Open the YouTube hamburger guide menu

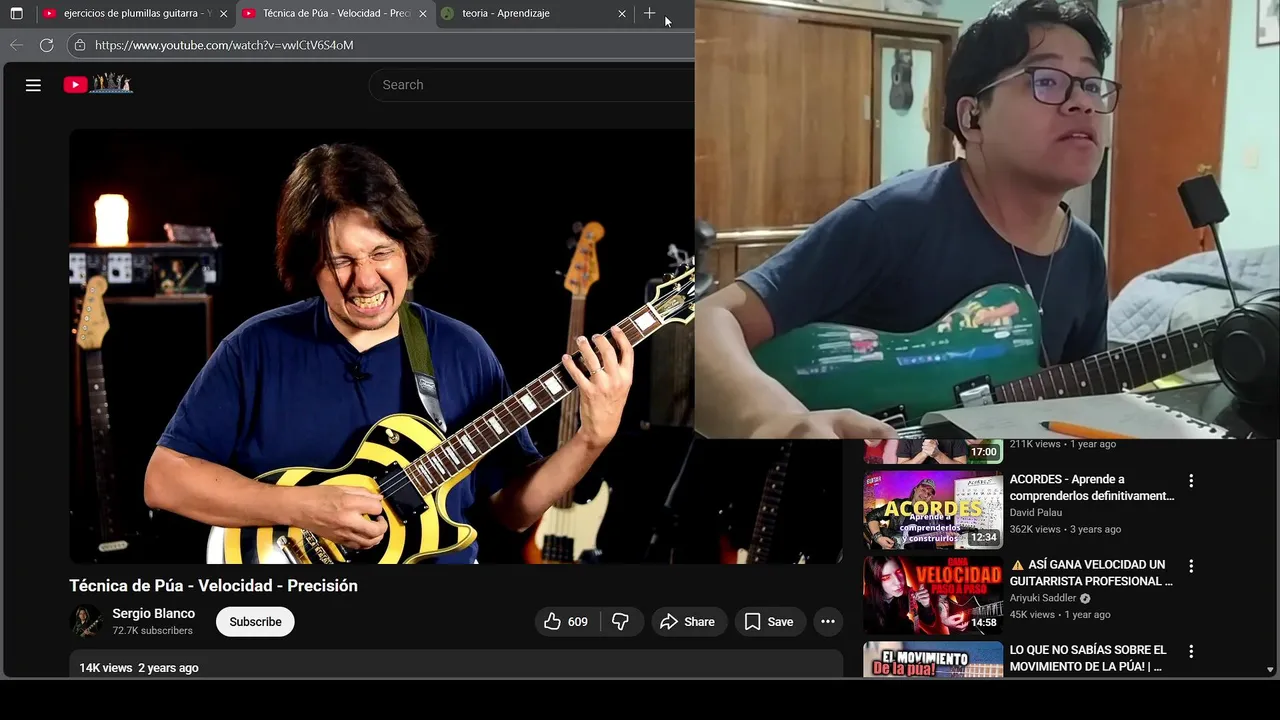(x=33, y=85)
